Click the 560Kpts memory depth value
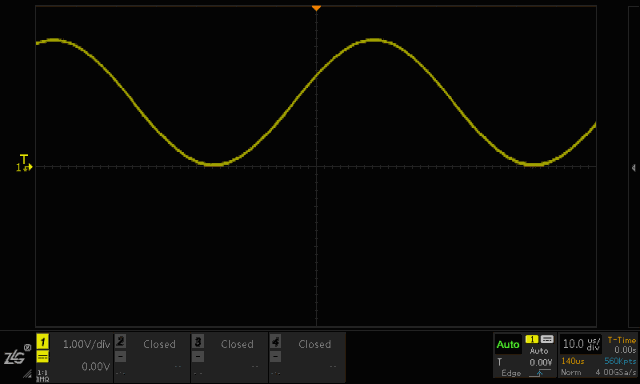Screen dimensions: 640x384 click(x=620, y=361)
